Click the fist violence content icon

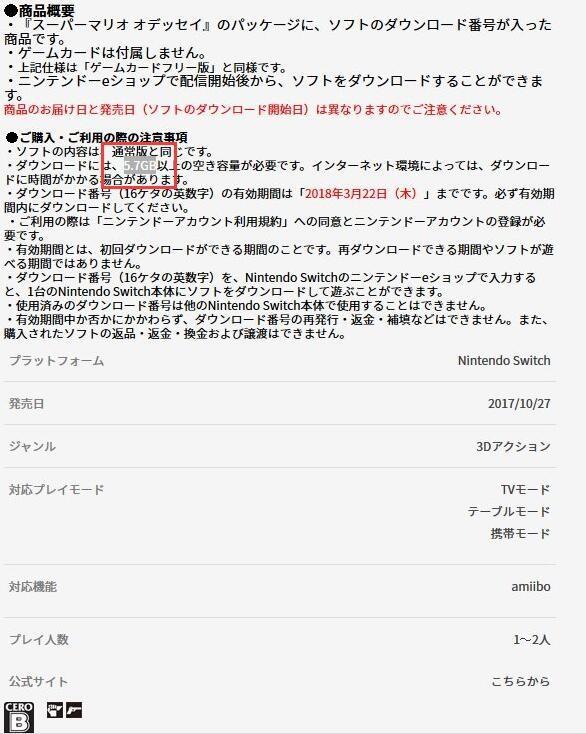tap(55, 710)
